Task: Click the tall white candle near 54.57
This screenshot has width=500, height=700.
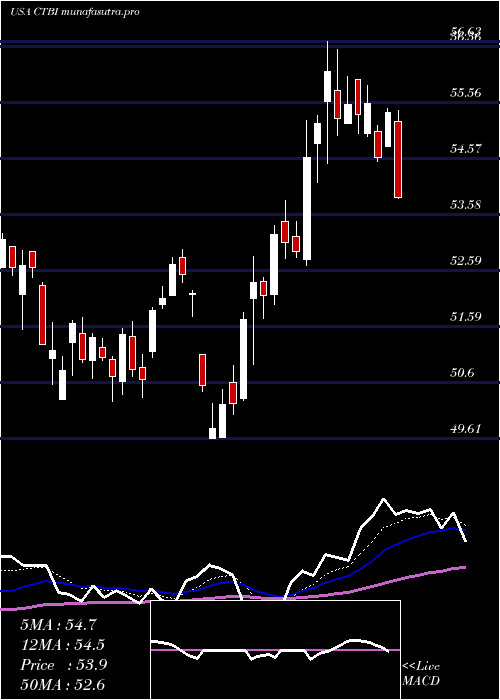Action: click(307, 208)
